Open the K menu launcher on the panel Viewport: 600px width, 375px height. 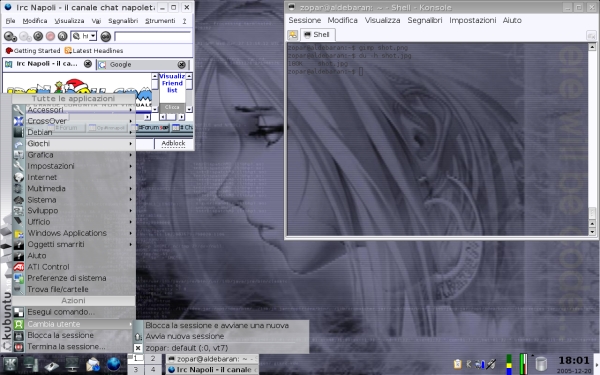click(10, 364)
